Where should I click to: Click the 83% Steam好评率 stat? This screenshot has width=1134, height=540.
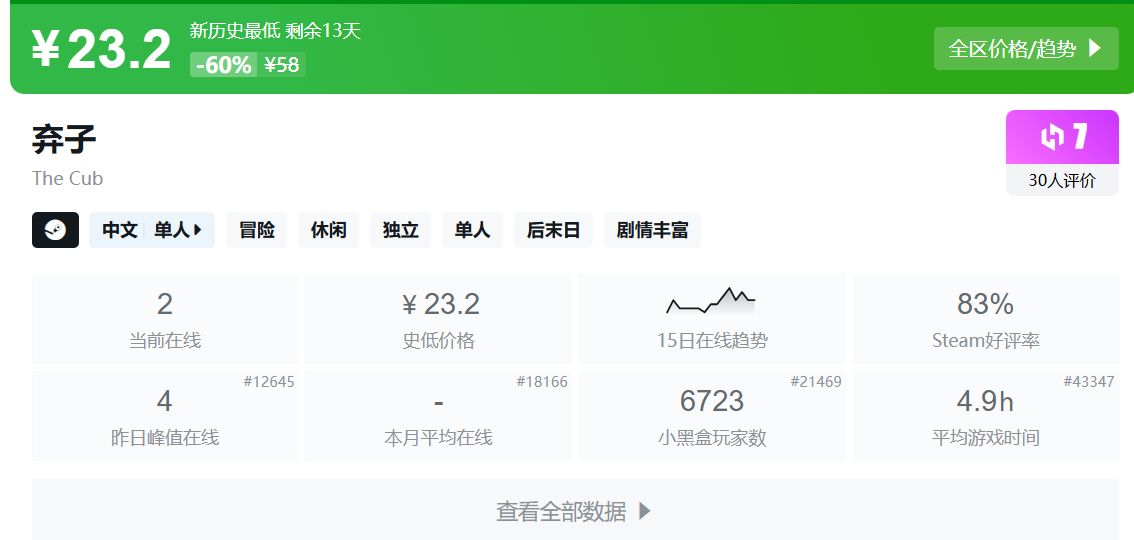coord(986,319)
